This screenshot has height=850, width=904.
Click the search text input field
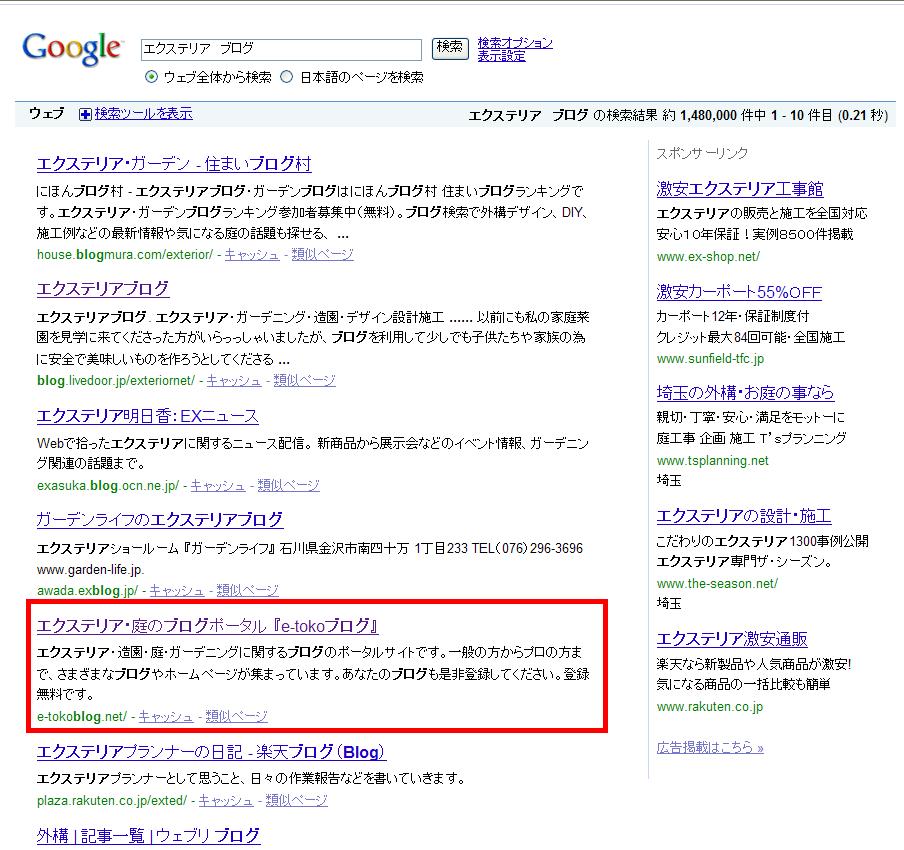(280, 49)
